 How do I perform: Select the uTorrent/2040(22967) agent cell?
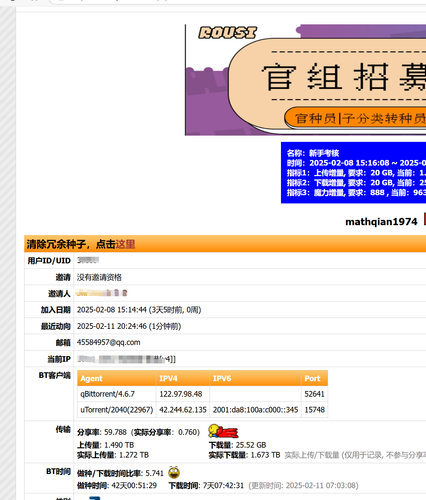pos(117,410)
